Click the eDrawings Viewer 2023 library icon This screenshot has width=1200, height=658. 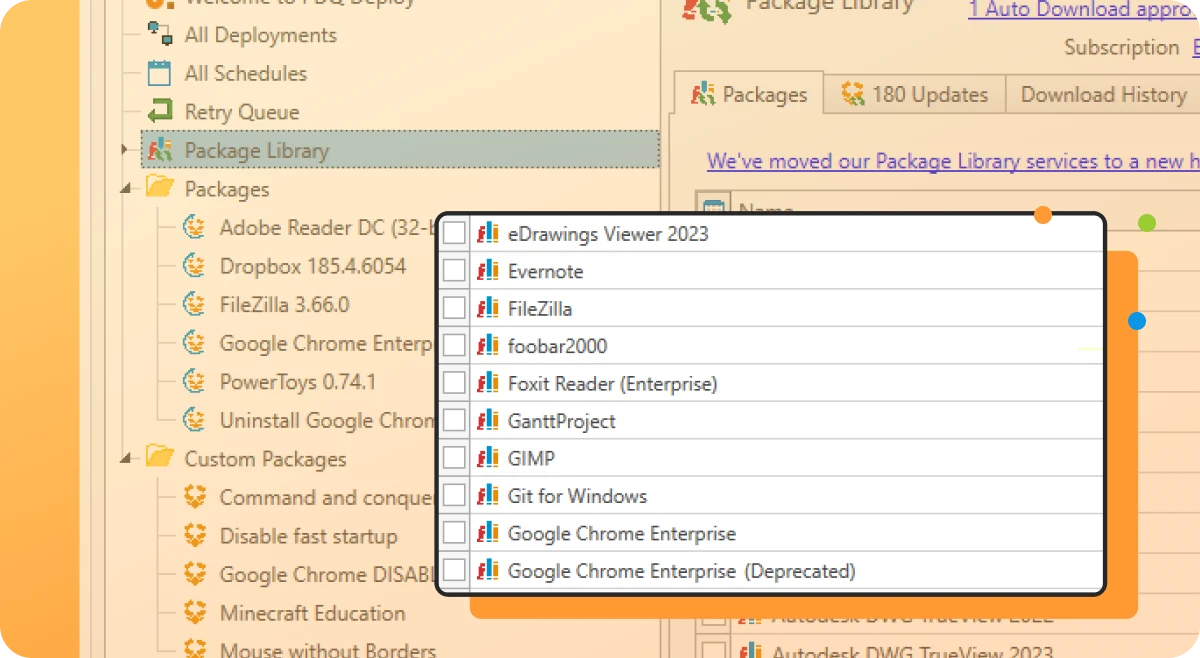[488, 233]
